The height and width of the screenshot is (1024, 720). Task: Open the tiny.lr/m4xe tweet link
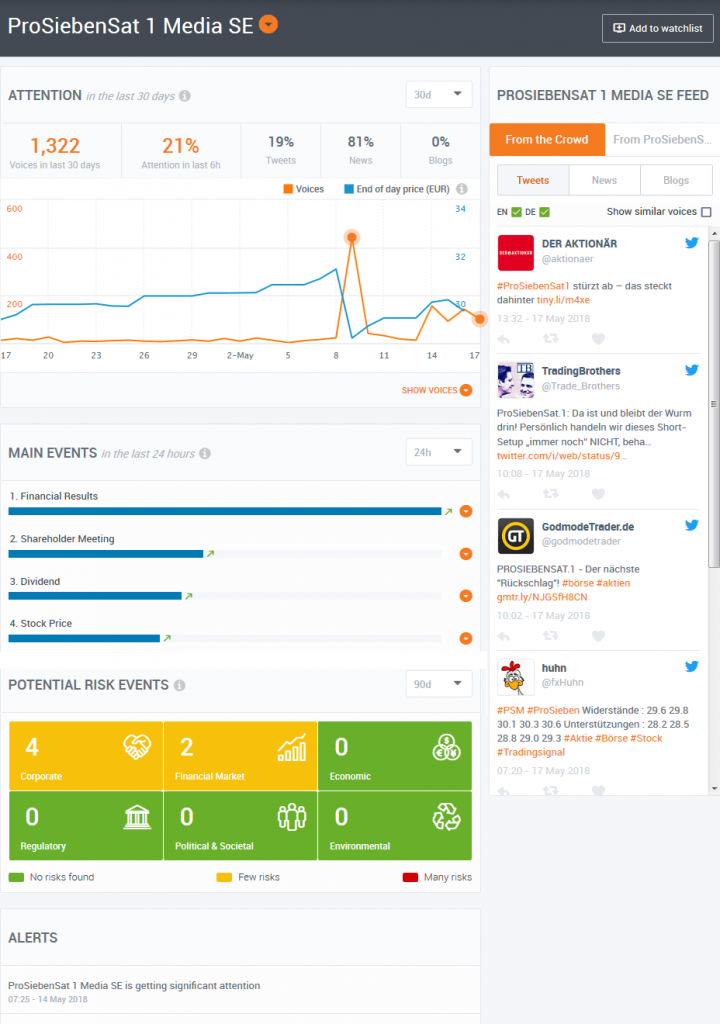(563, 299)
